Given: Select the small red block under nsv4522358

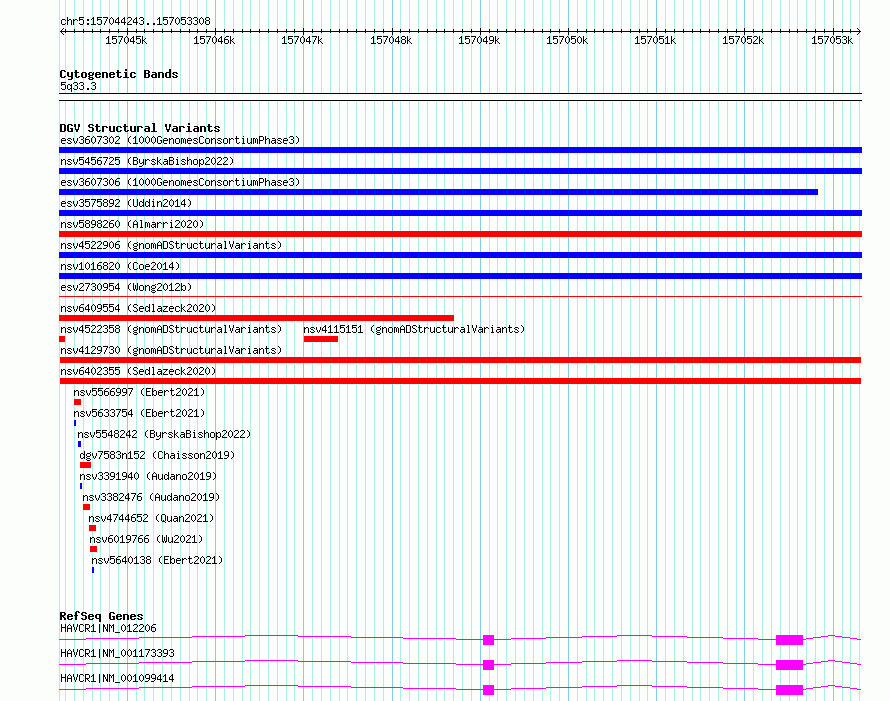Looking at the screenshot, I should [x=62, y=339].
